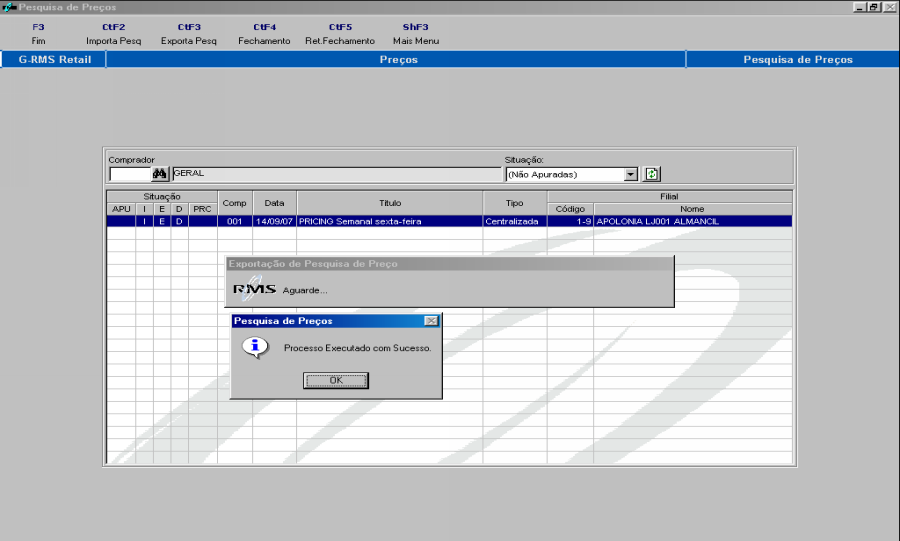This screenshot has height=541, width=900.
Task: Click the Código cell 1-9
Action: pos(570,221)
